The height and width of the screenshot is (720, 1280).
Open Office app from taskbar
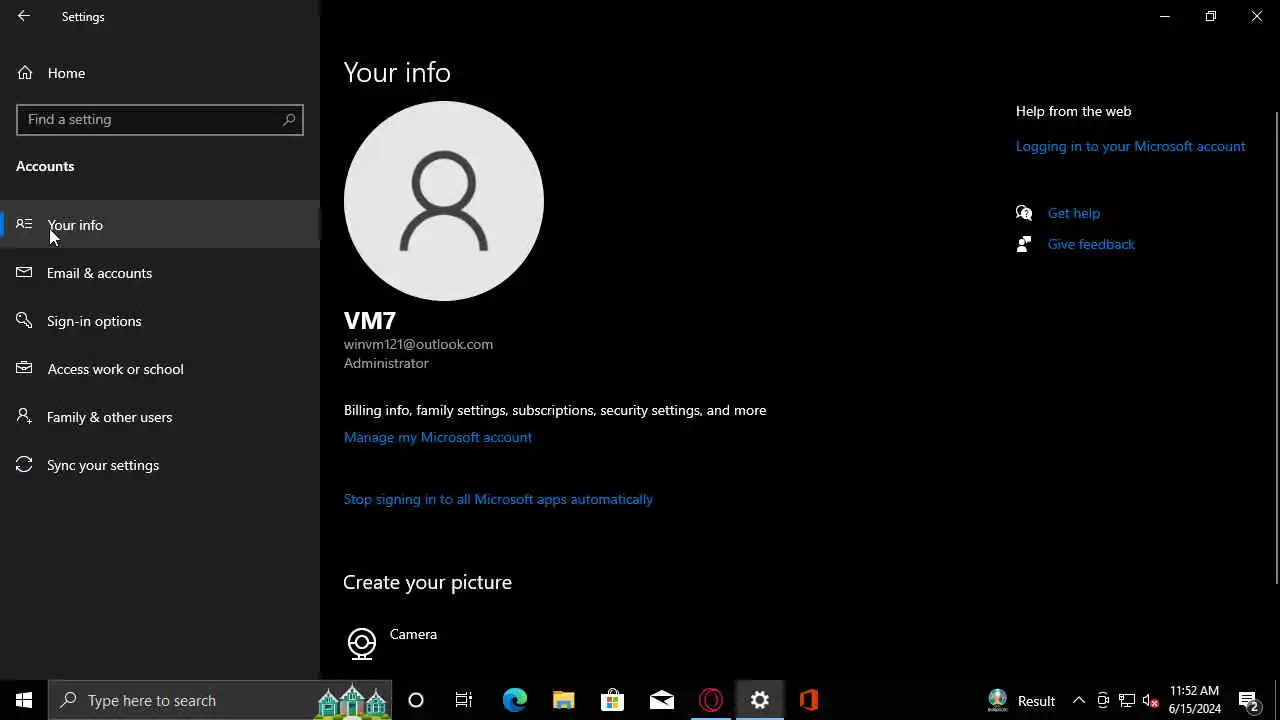pyautogui.click(x=809, y=700)
